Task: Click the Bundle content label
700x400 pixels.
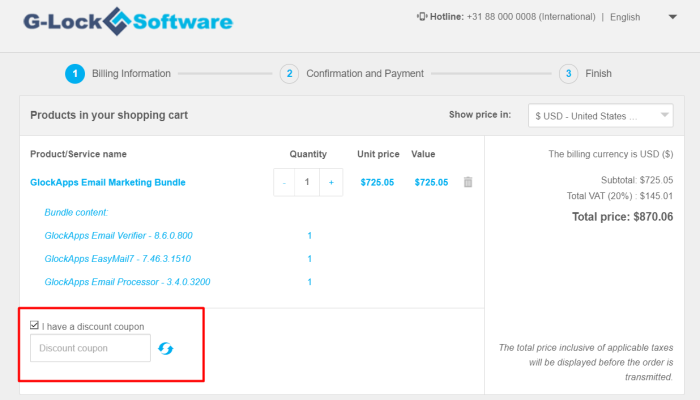Action: 76,212
